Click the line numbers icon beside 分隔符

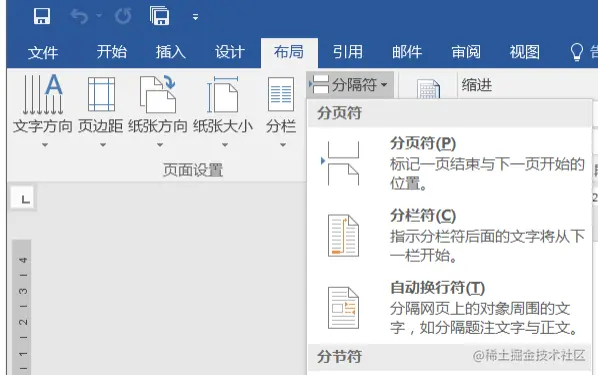(428, 89)
